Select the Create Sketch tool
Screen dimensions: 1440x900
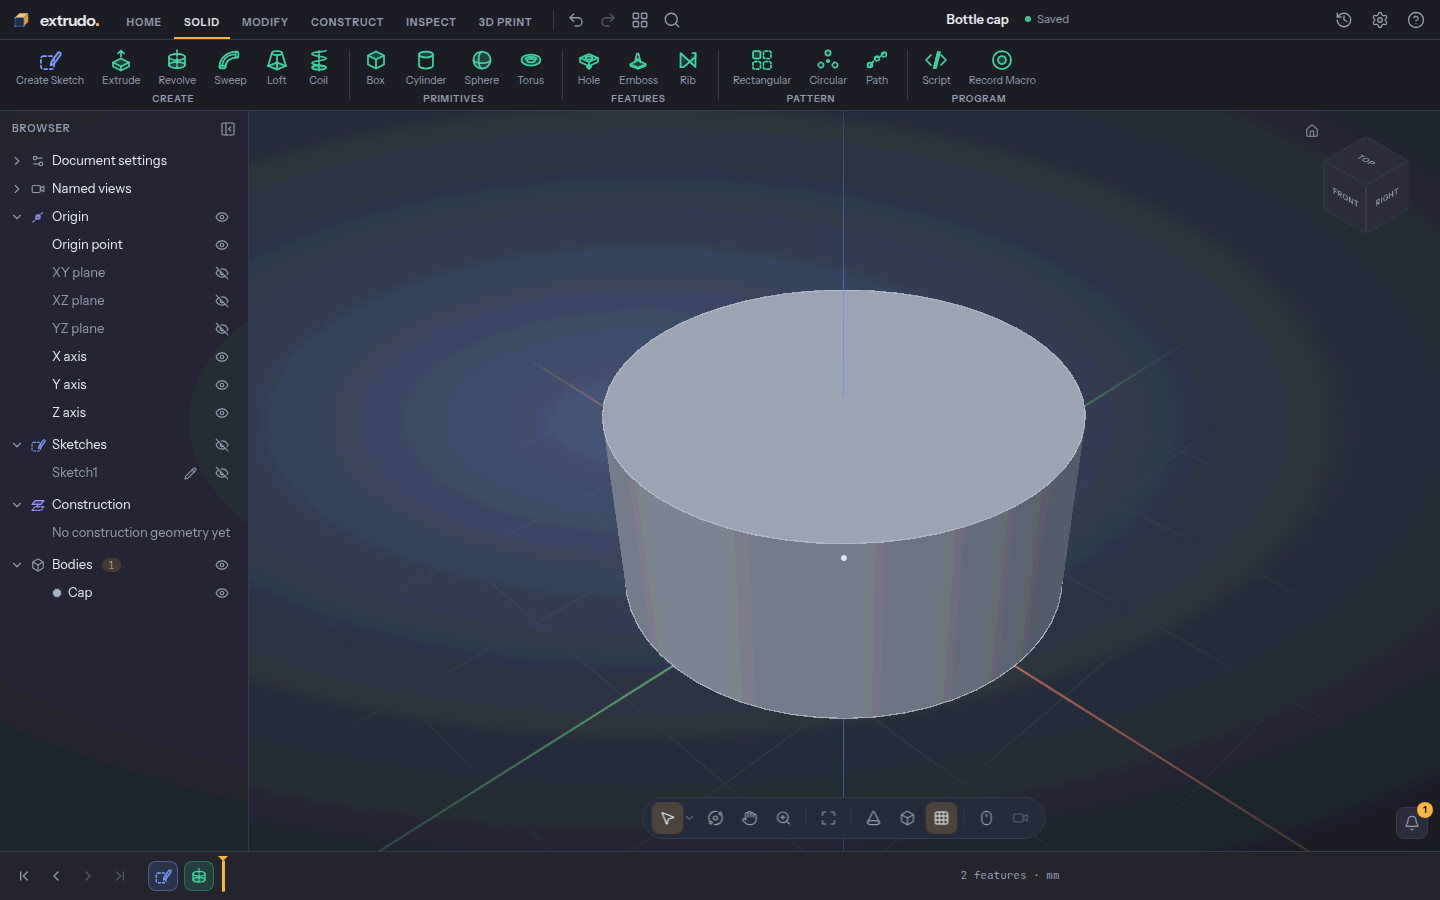pos(50,68)
